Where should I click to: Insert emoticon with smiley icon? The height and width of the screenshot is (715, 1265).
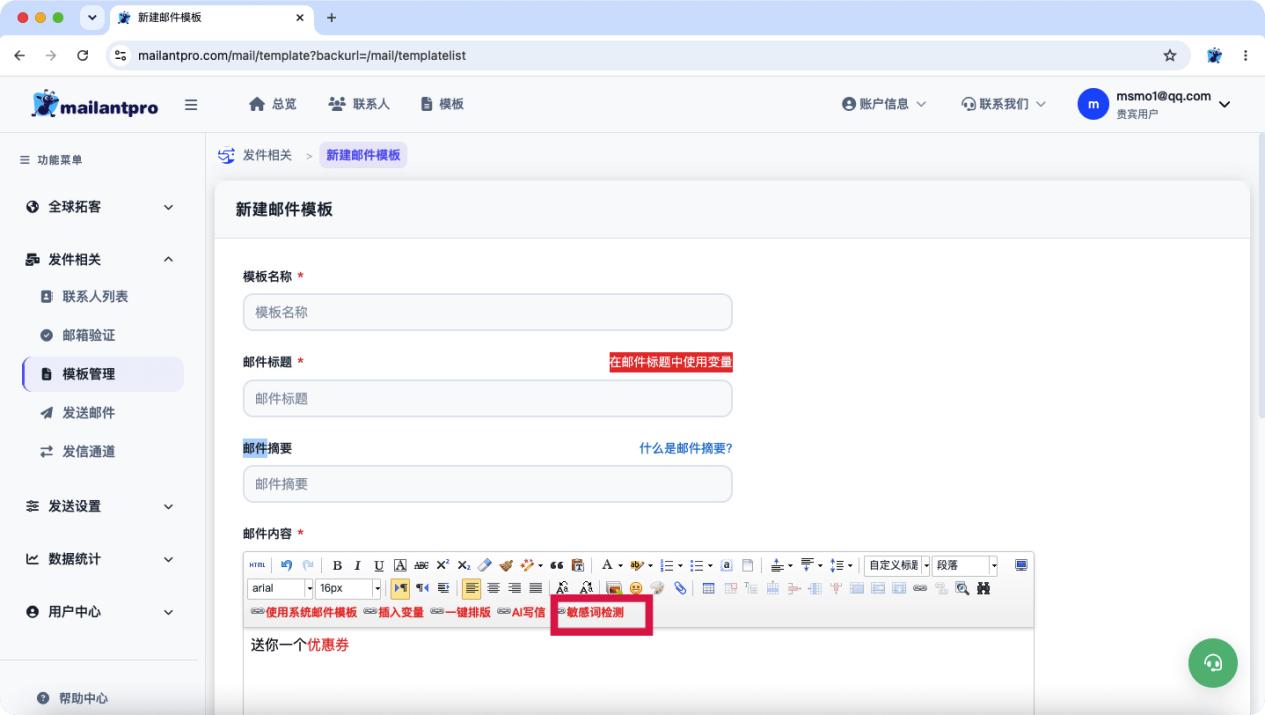coord(636,588)
